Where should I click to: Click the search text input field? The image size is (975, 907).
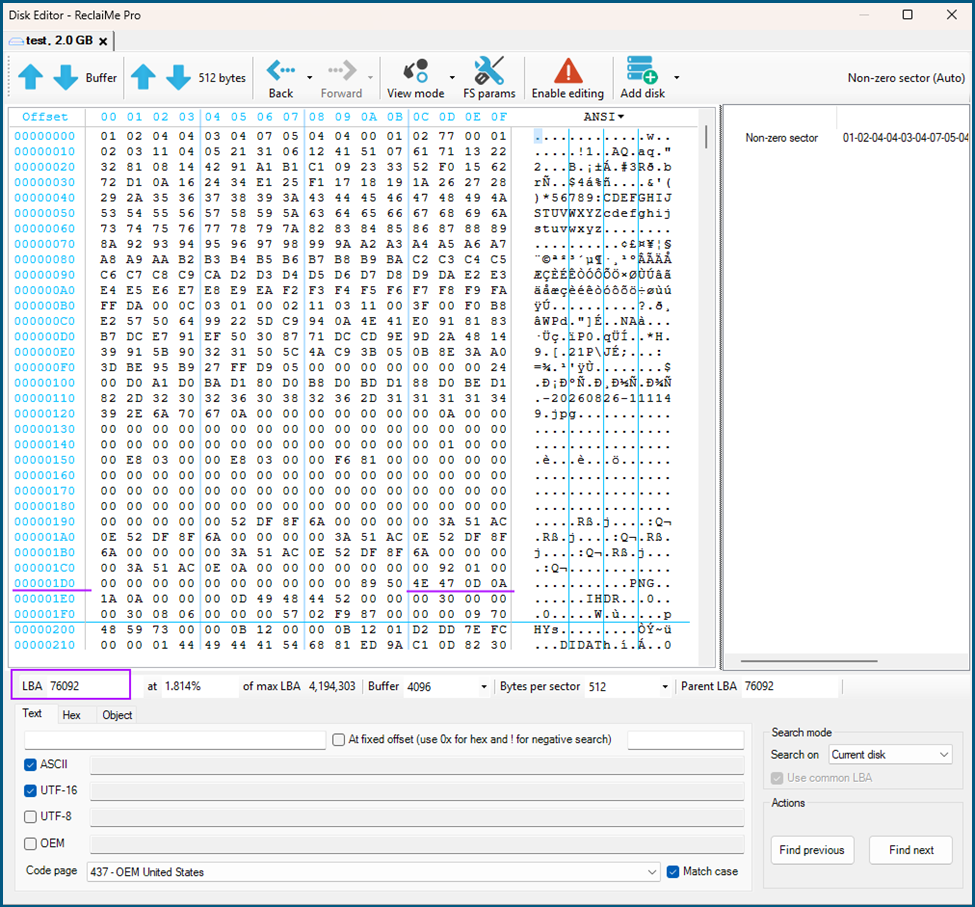(175, 740)
